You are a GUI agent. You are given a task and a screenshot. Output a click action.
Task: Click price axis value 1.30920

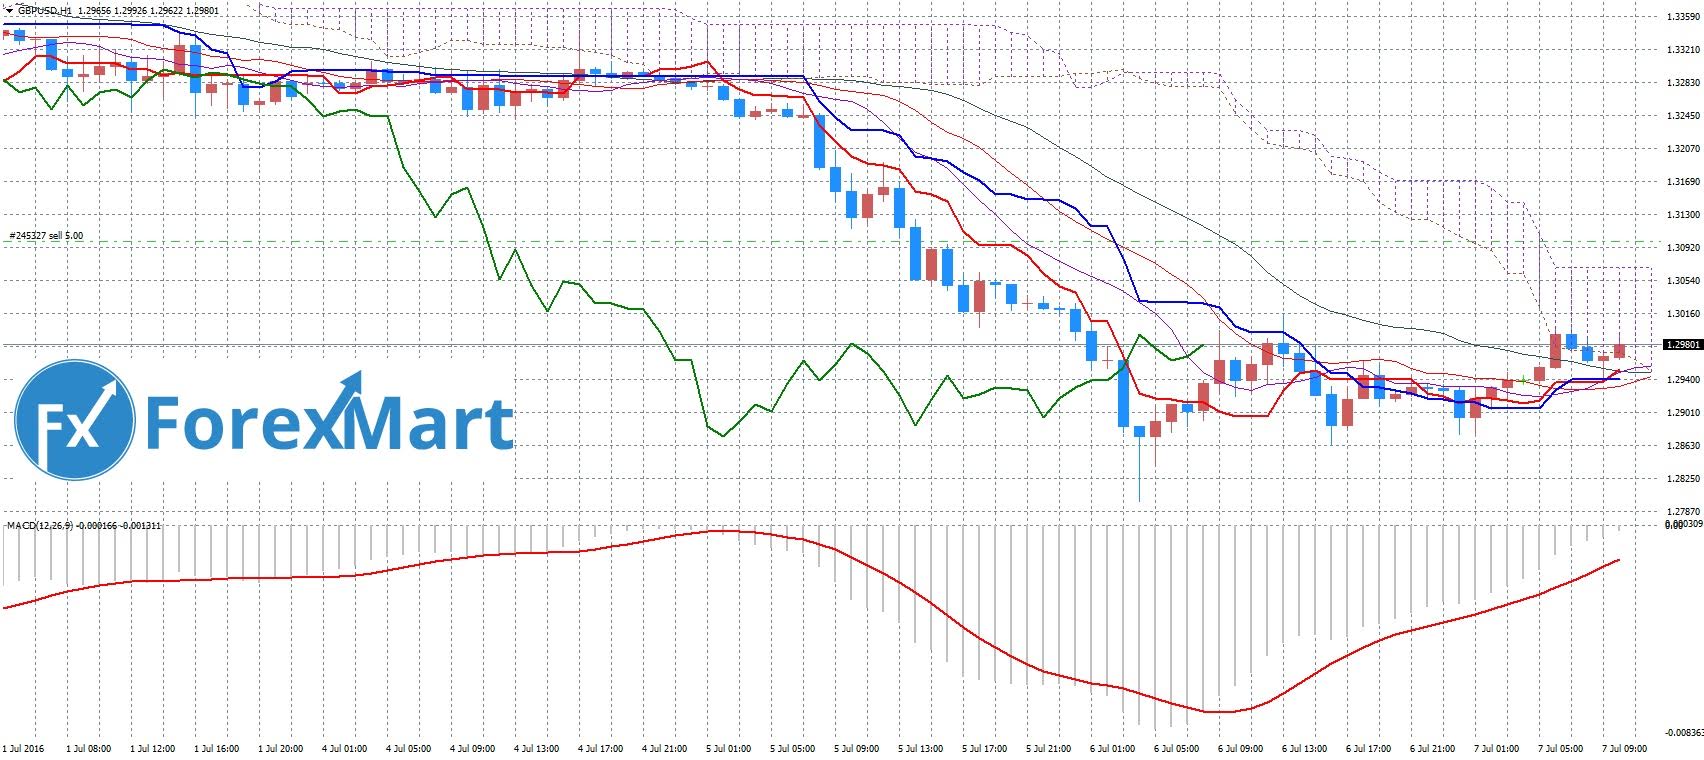[x=1682, y=248]
